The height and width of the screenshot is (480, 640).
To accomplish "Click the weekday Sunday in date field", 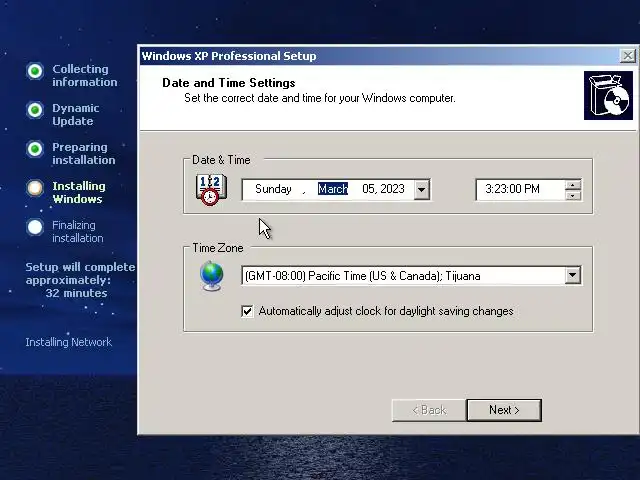I will tap(273, 189).
